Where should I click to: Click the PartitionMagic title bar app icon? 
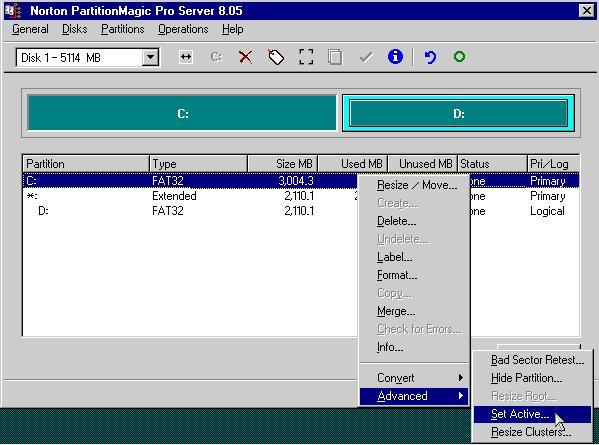pyautogui.click(x=13, y=10)
